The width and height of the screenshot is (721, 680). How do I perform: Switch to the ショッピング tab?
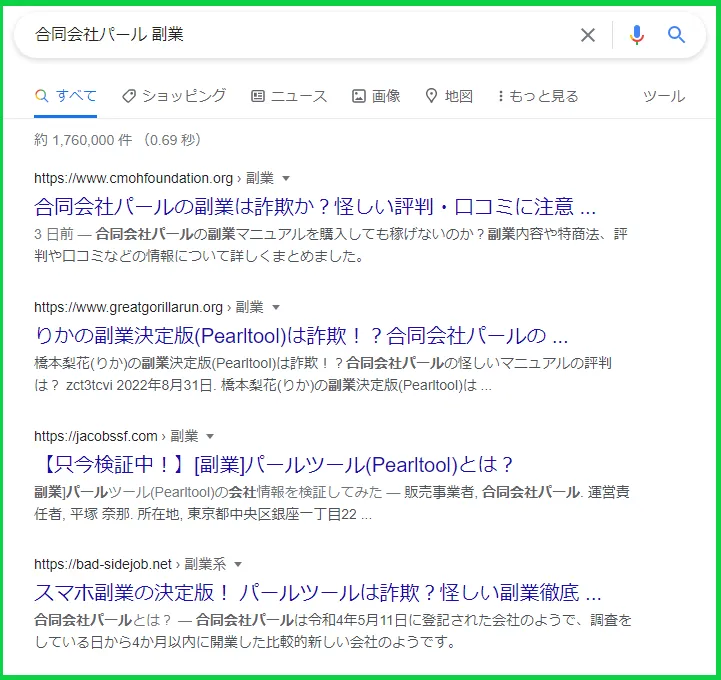click(x=174, y=96)
